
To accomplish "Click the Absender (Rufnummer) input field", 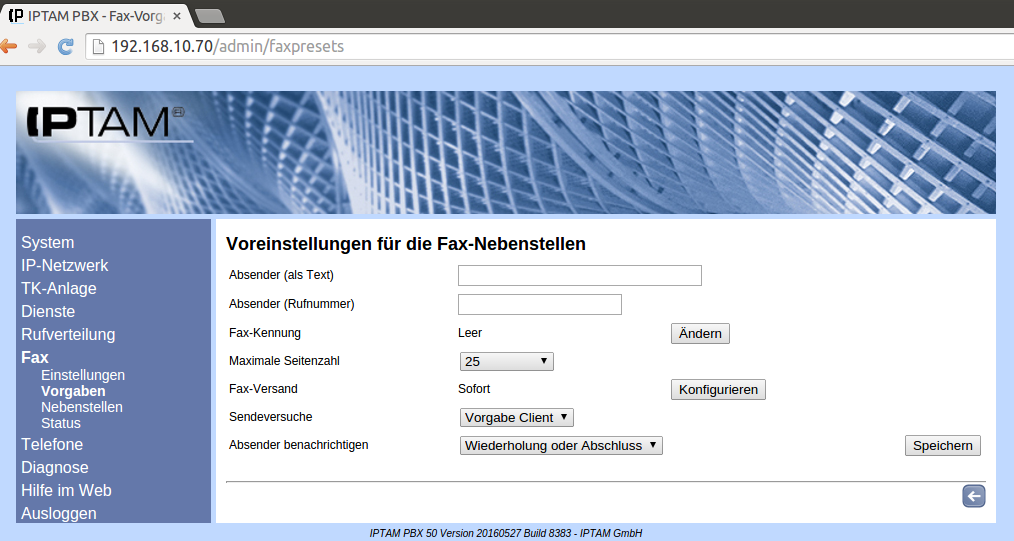I will tap(539, 305).
